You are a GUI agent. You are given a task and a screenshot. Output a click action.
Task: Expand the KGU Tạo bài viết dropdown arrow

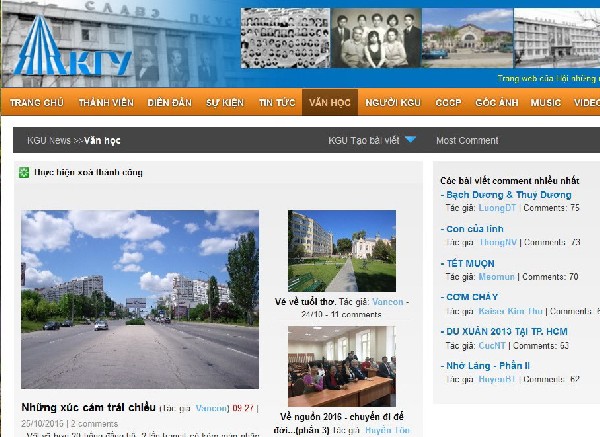(x=411, y=140)
